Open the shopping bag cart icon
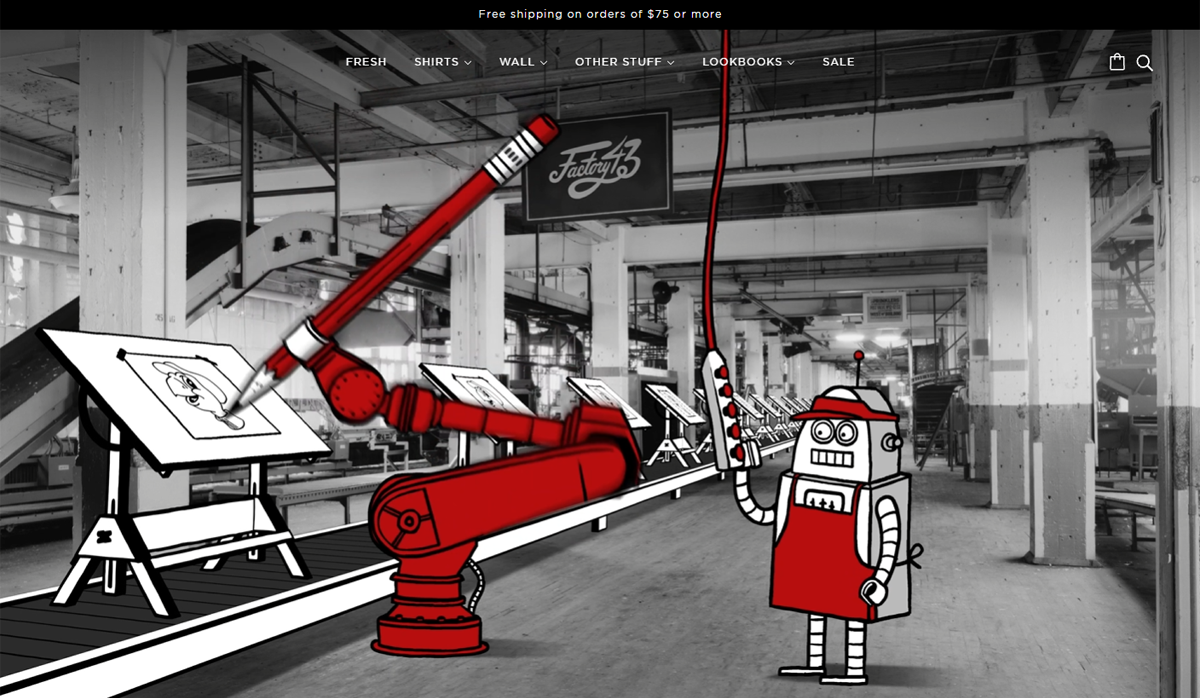The image size is (1200, 698). point(1117,62)
